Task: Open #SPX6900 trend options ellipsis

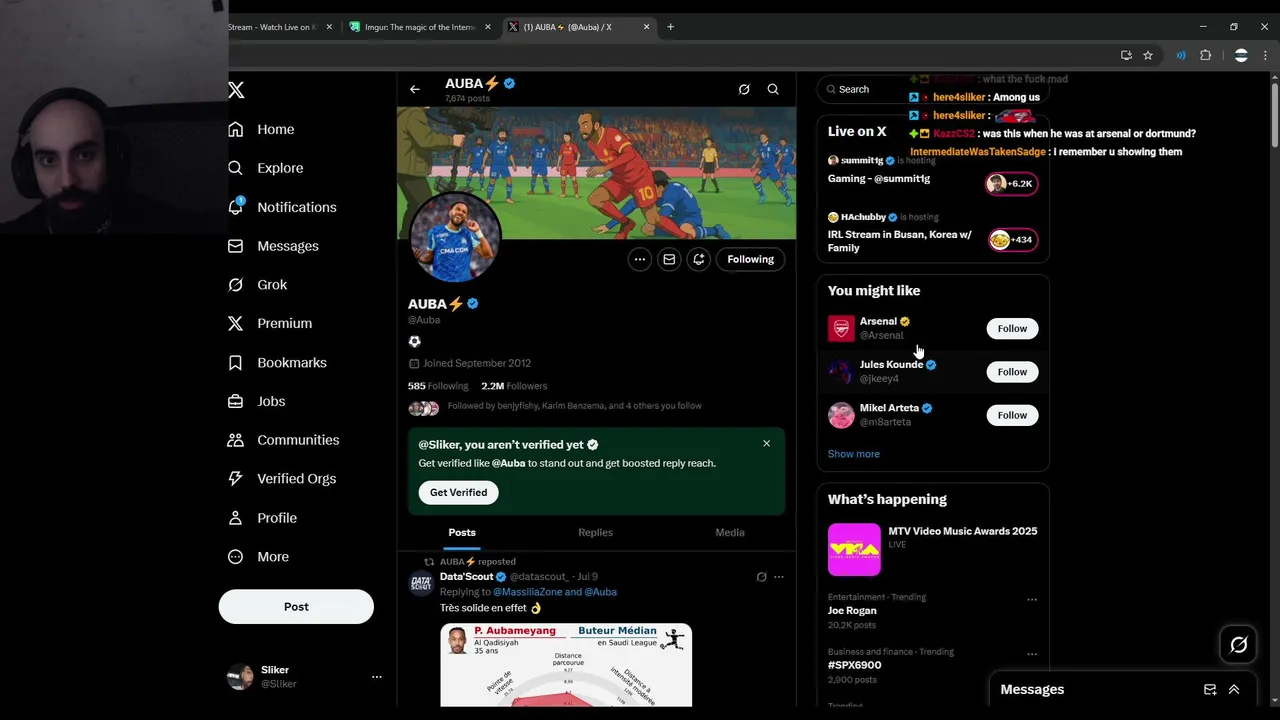Action: click(1032, 654)
